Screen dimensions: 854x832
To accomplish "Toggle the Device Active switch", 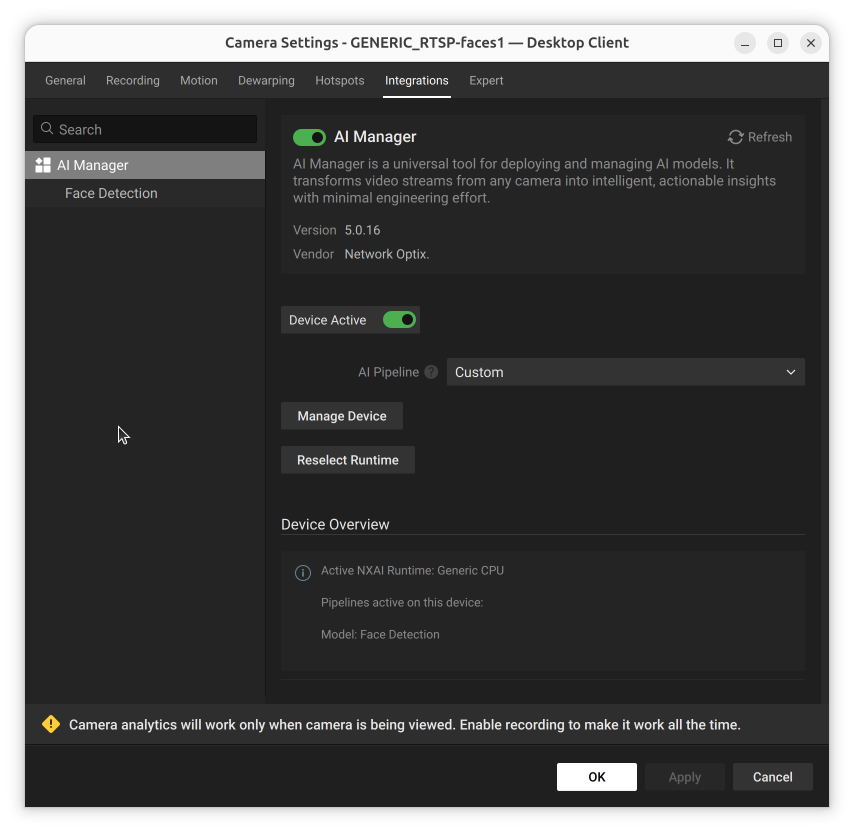I will [x=399, y=320].
